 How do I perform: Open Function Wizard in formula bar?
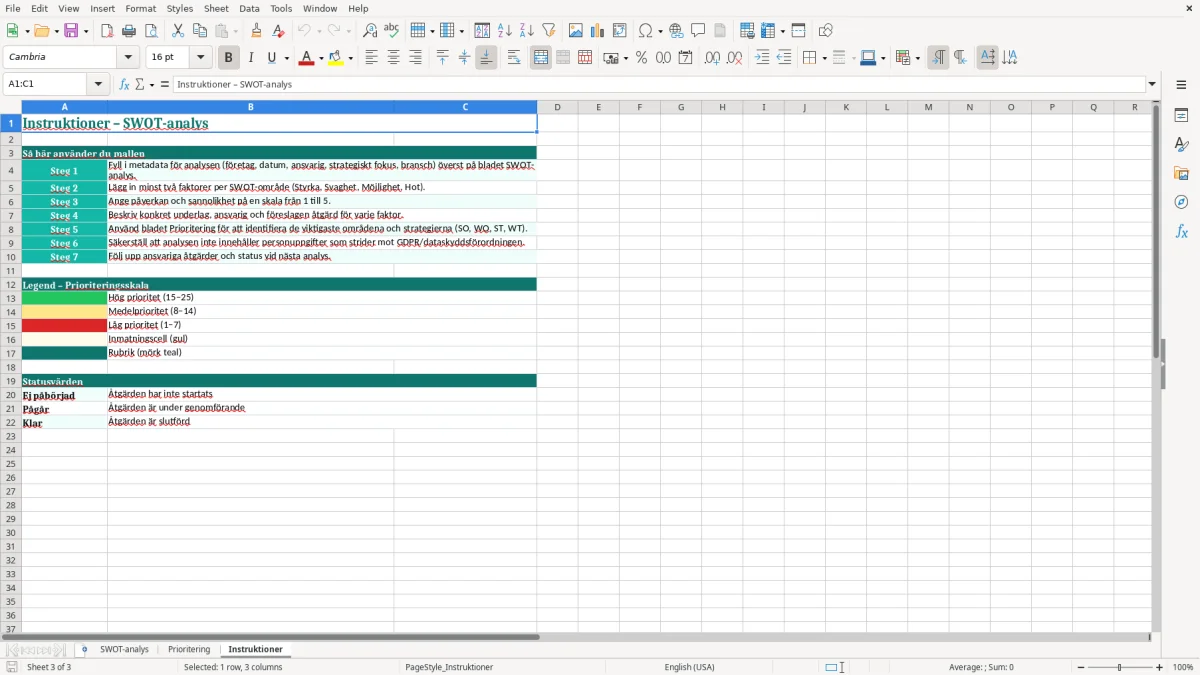coord(124,85)
